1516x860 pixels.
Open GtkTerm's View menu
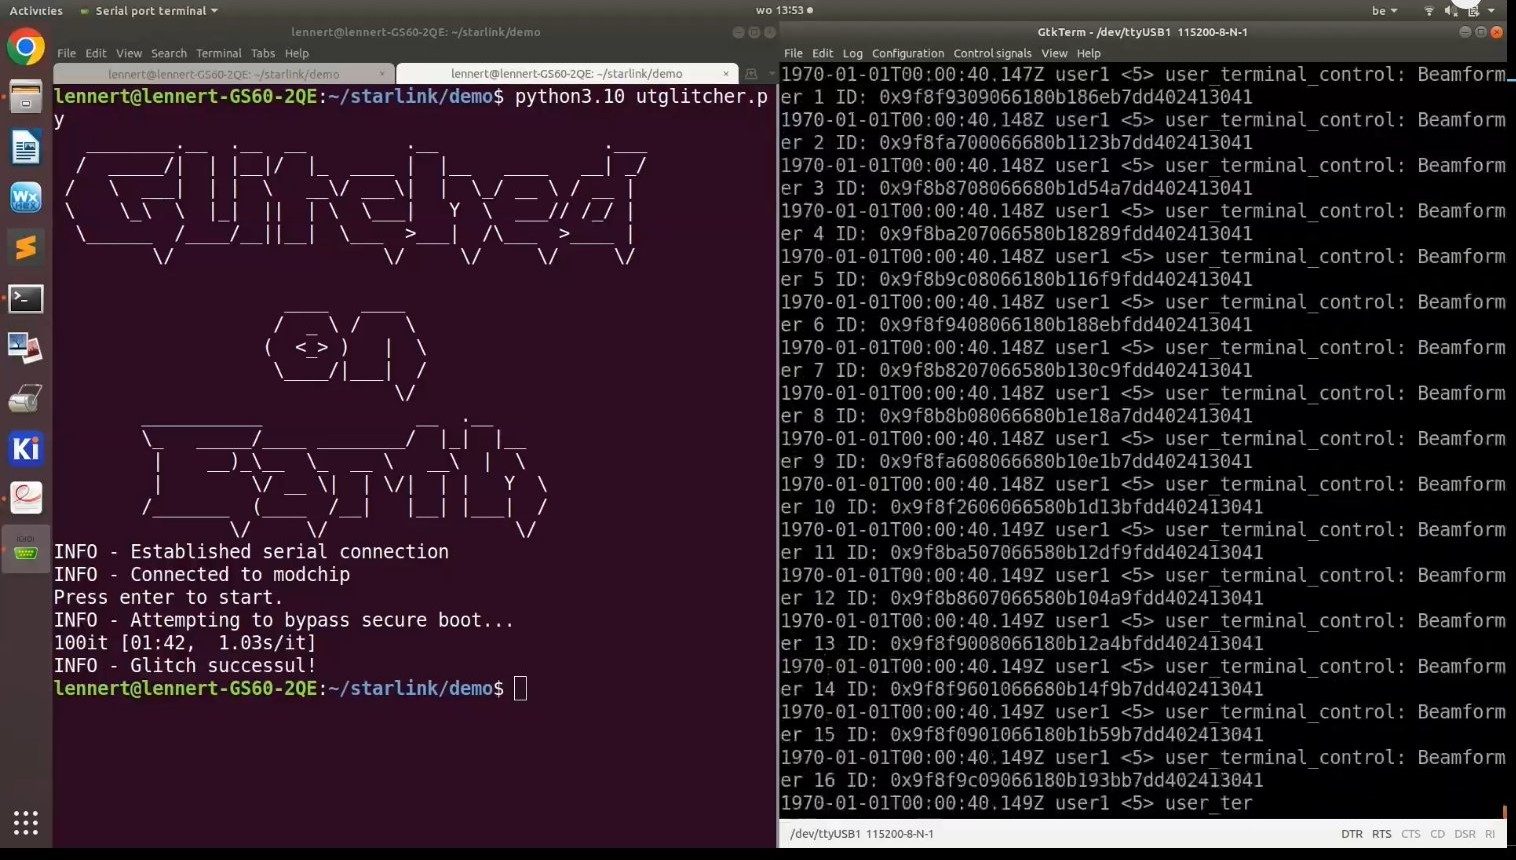[x=1054, y=53]
